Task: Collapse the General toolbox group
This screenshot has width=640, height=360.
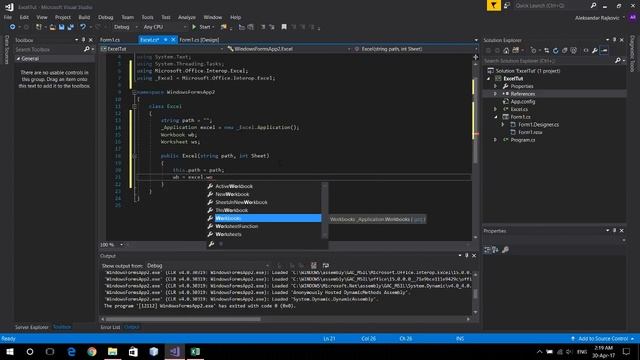Action: [x=18, y=59]
